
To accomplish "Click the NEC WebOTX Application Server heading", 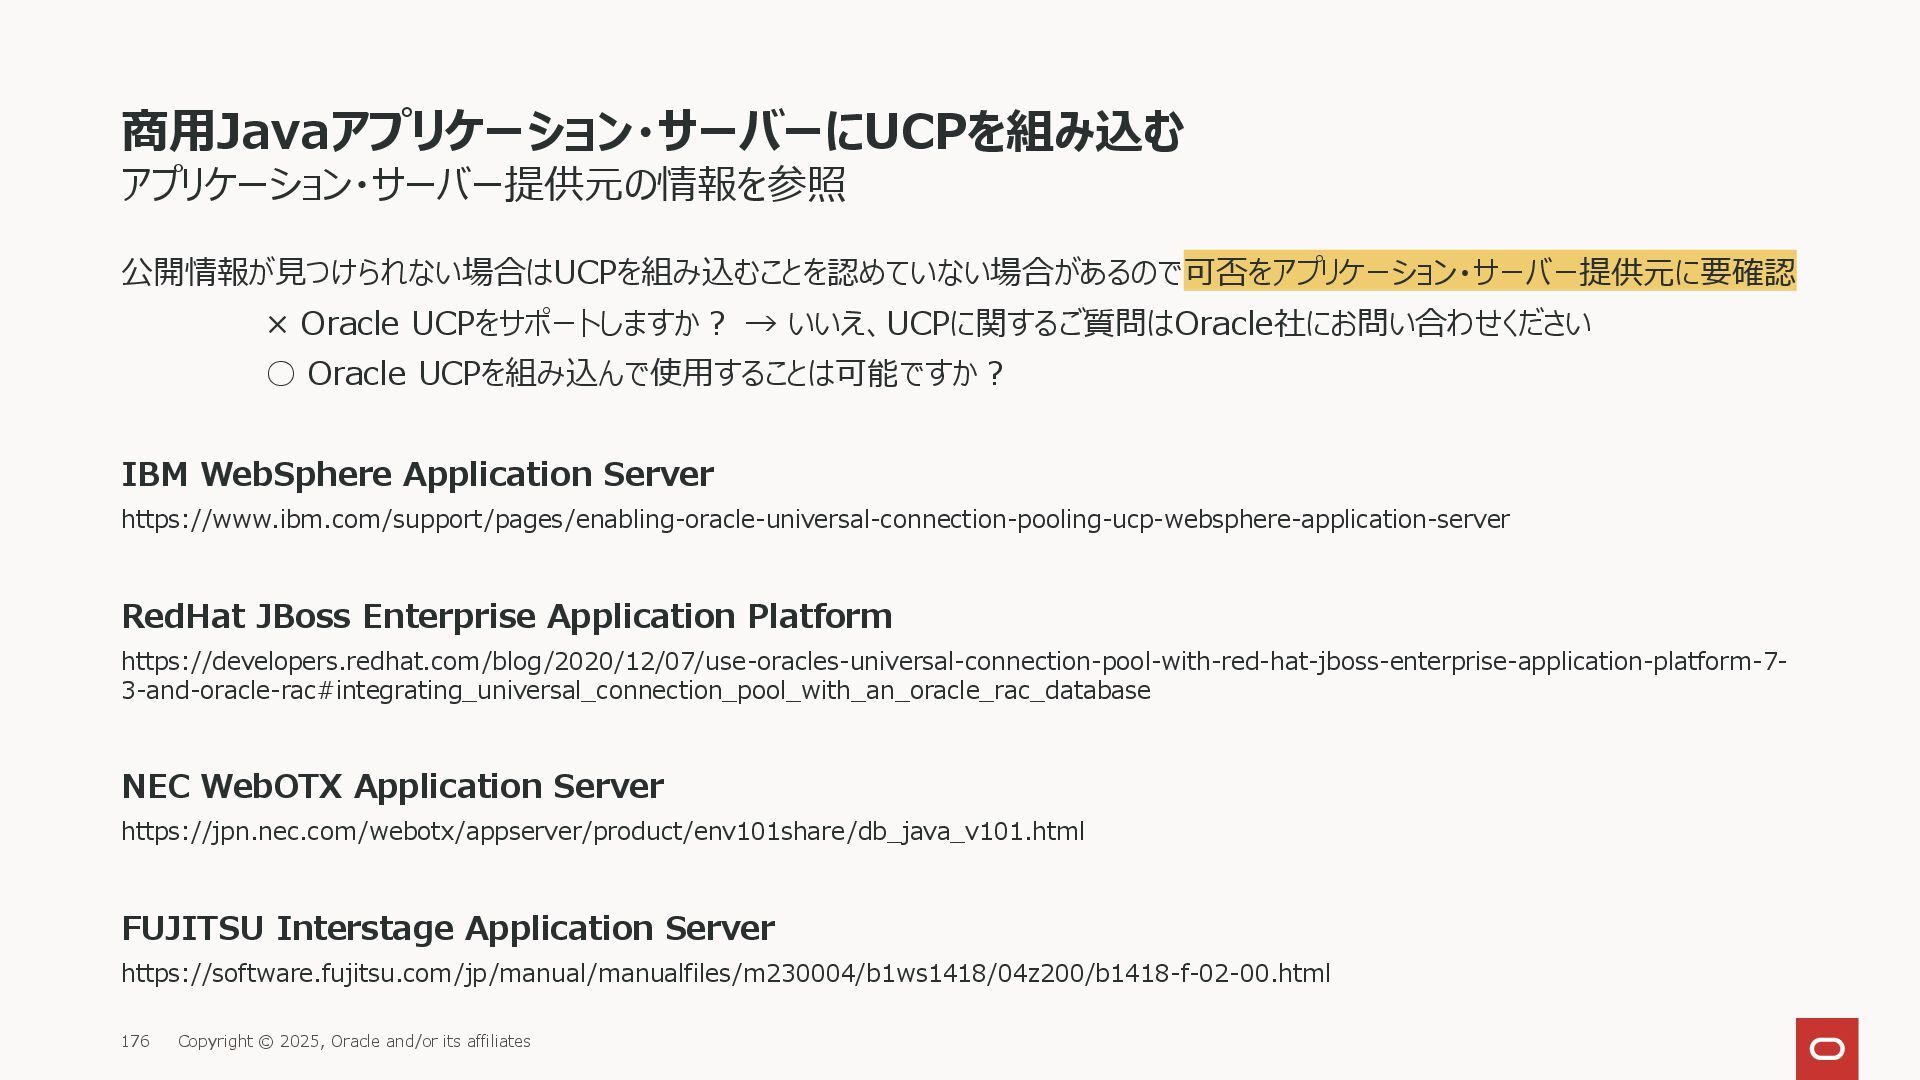I will pos(392,786).
